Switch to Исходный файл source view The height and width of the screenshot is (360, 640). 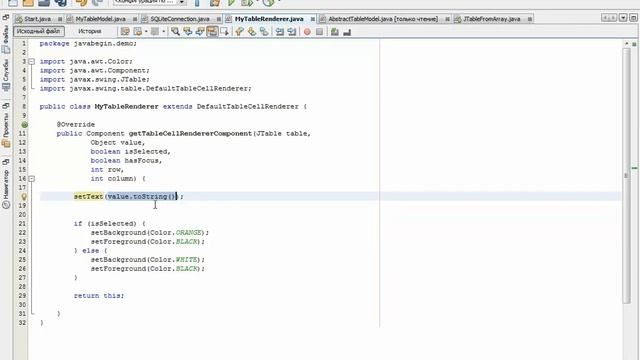pos(39,31)
